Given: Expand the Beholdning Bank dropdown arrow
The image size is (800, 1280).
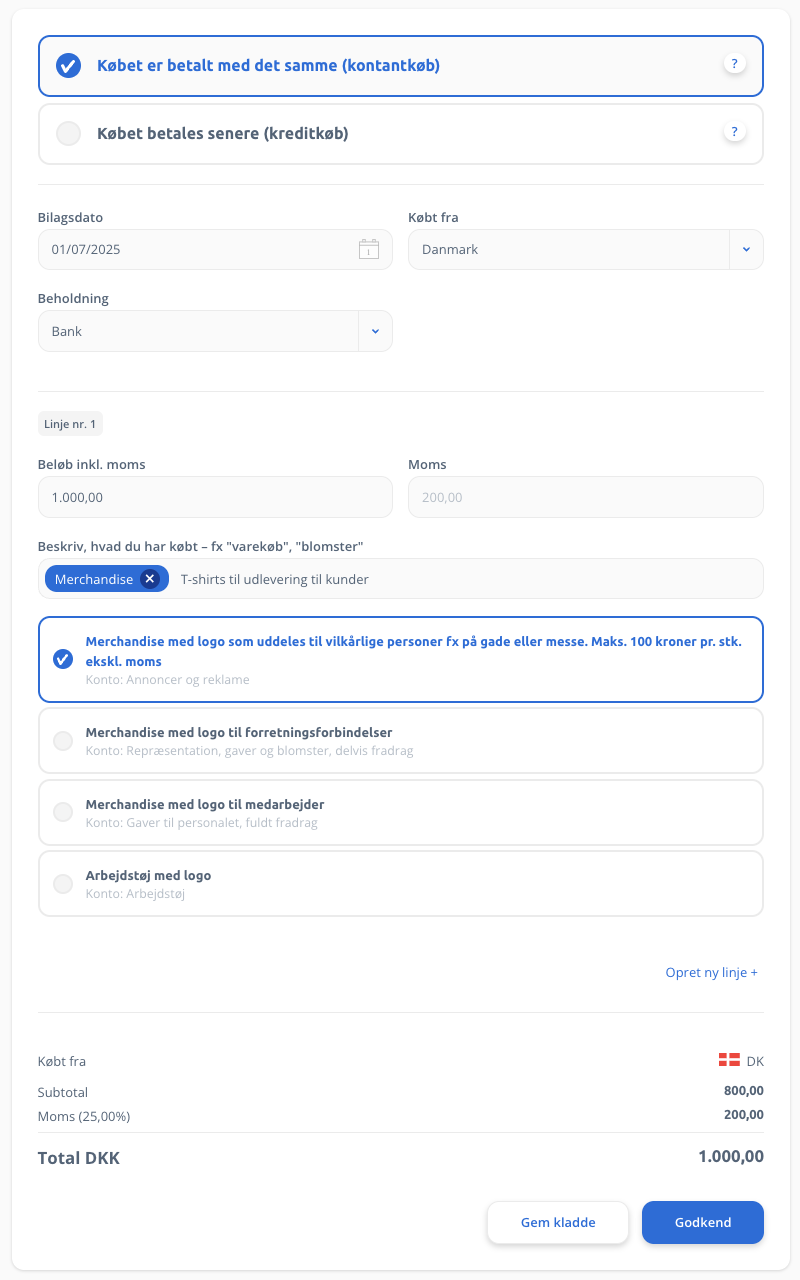Looking at the screenshot, I should tap(375, 331).
